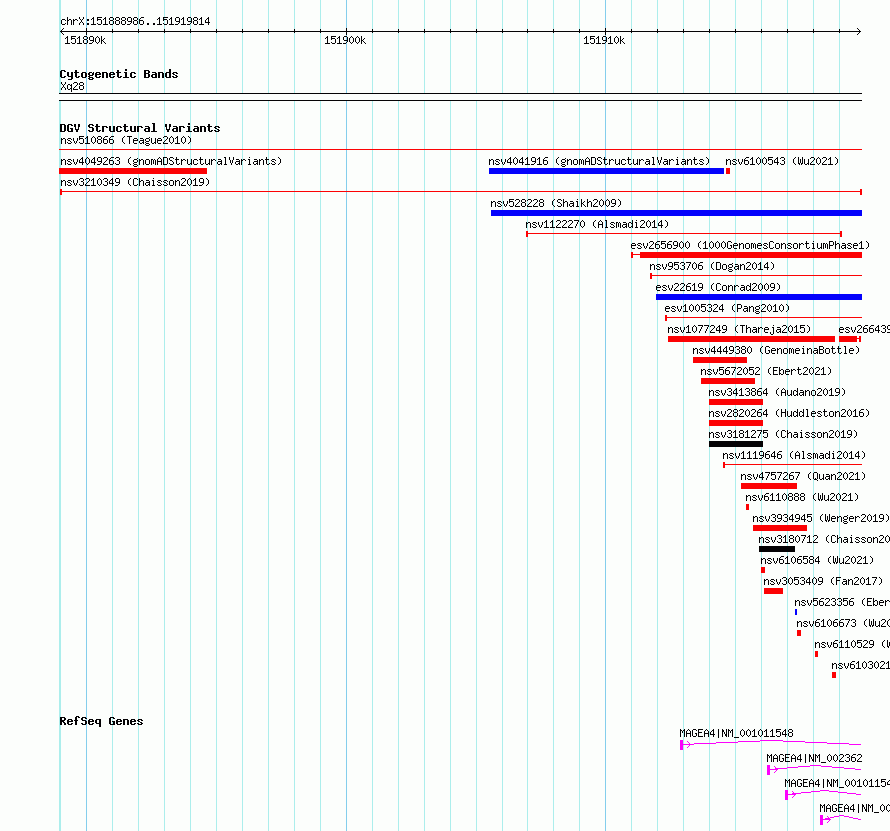Click the black nsv3181275 (Chaisson2019) bar
The image size is (890, 831).
[736, 444]
